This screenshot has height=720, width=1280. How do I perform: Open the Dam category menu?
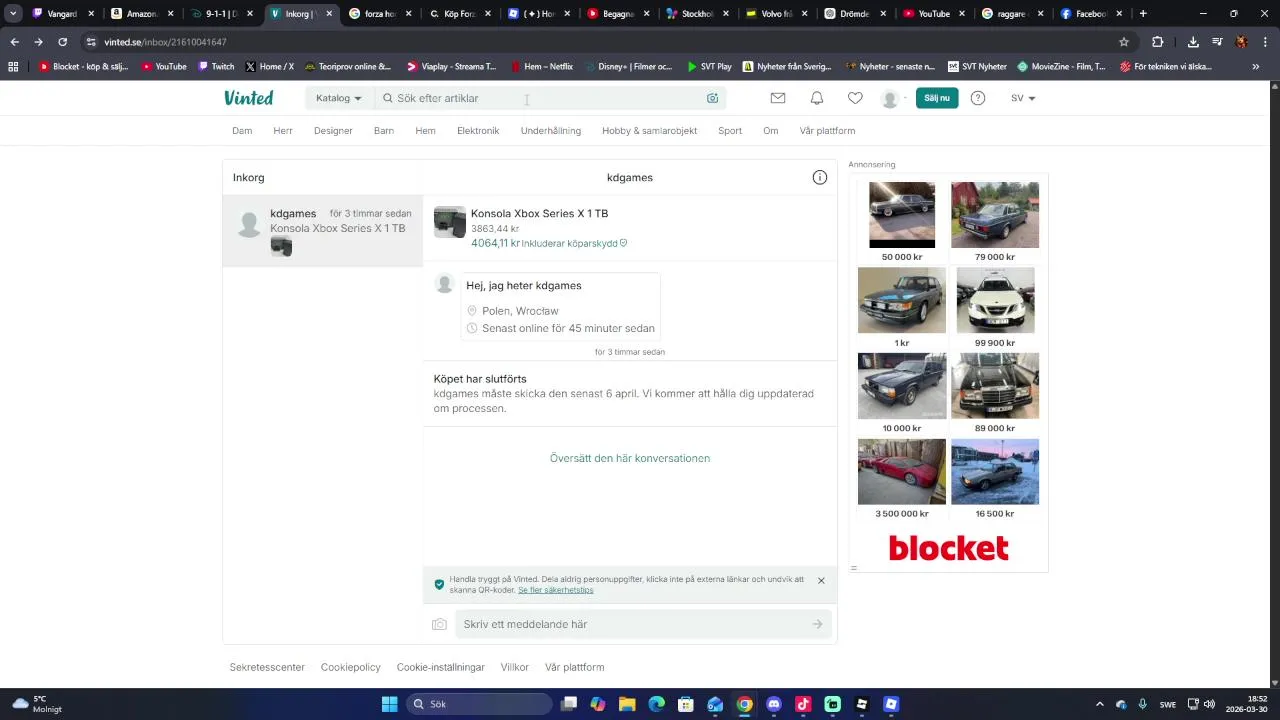point(242,131)
